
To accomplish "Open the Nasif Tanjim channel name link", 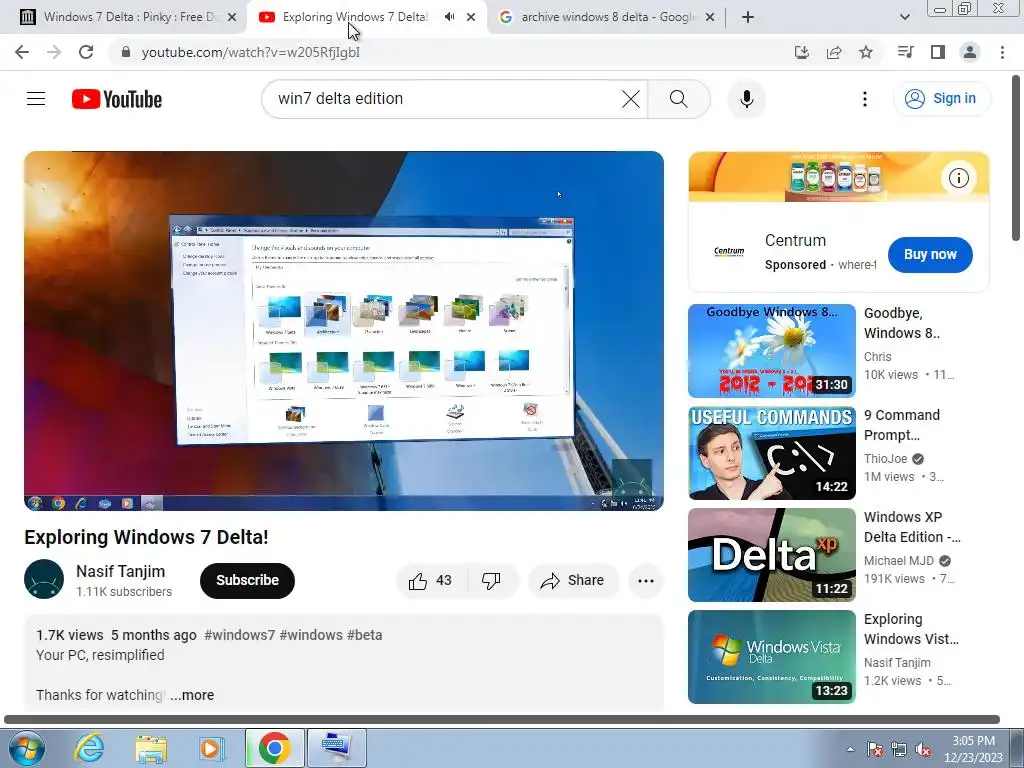I will coord(120,571).
